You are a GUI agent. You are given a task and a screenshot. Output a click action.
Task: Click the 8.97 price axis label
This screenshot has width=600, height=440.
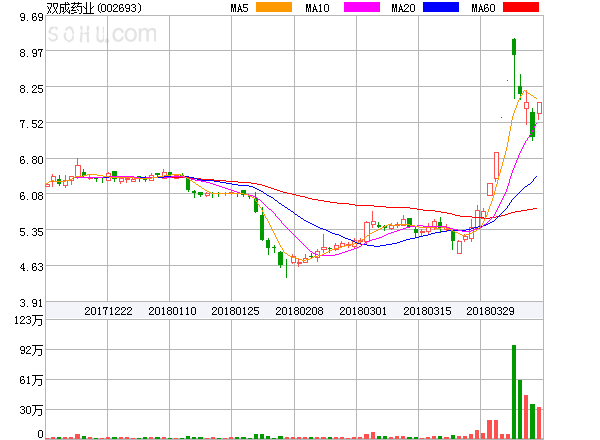tap(31, 53)
